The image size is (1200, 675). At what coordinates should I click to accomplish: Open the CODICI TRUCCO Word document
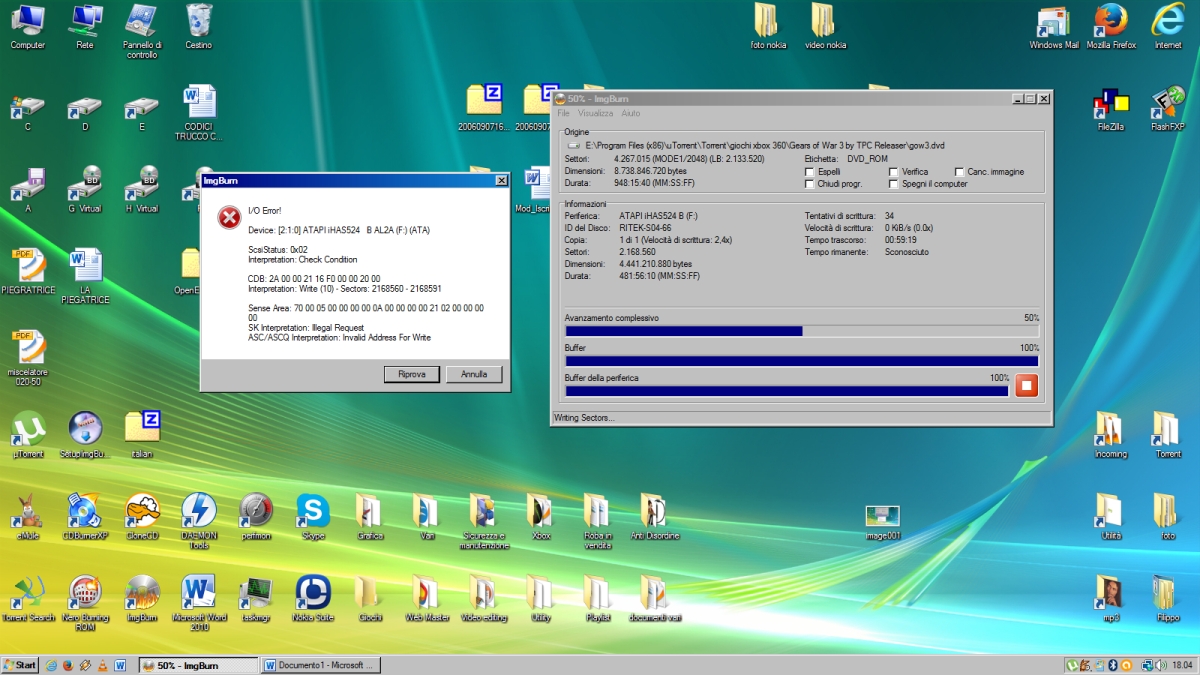pyautogui.click(x=198, y=113)
